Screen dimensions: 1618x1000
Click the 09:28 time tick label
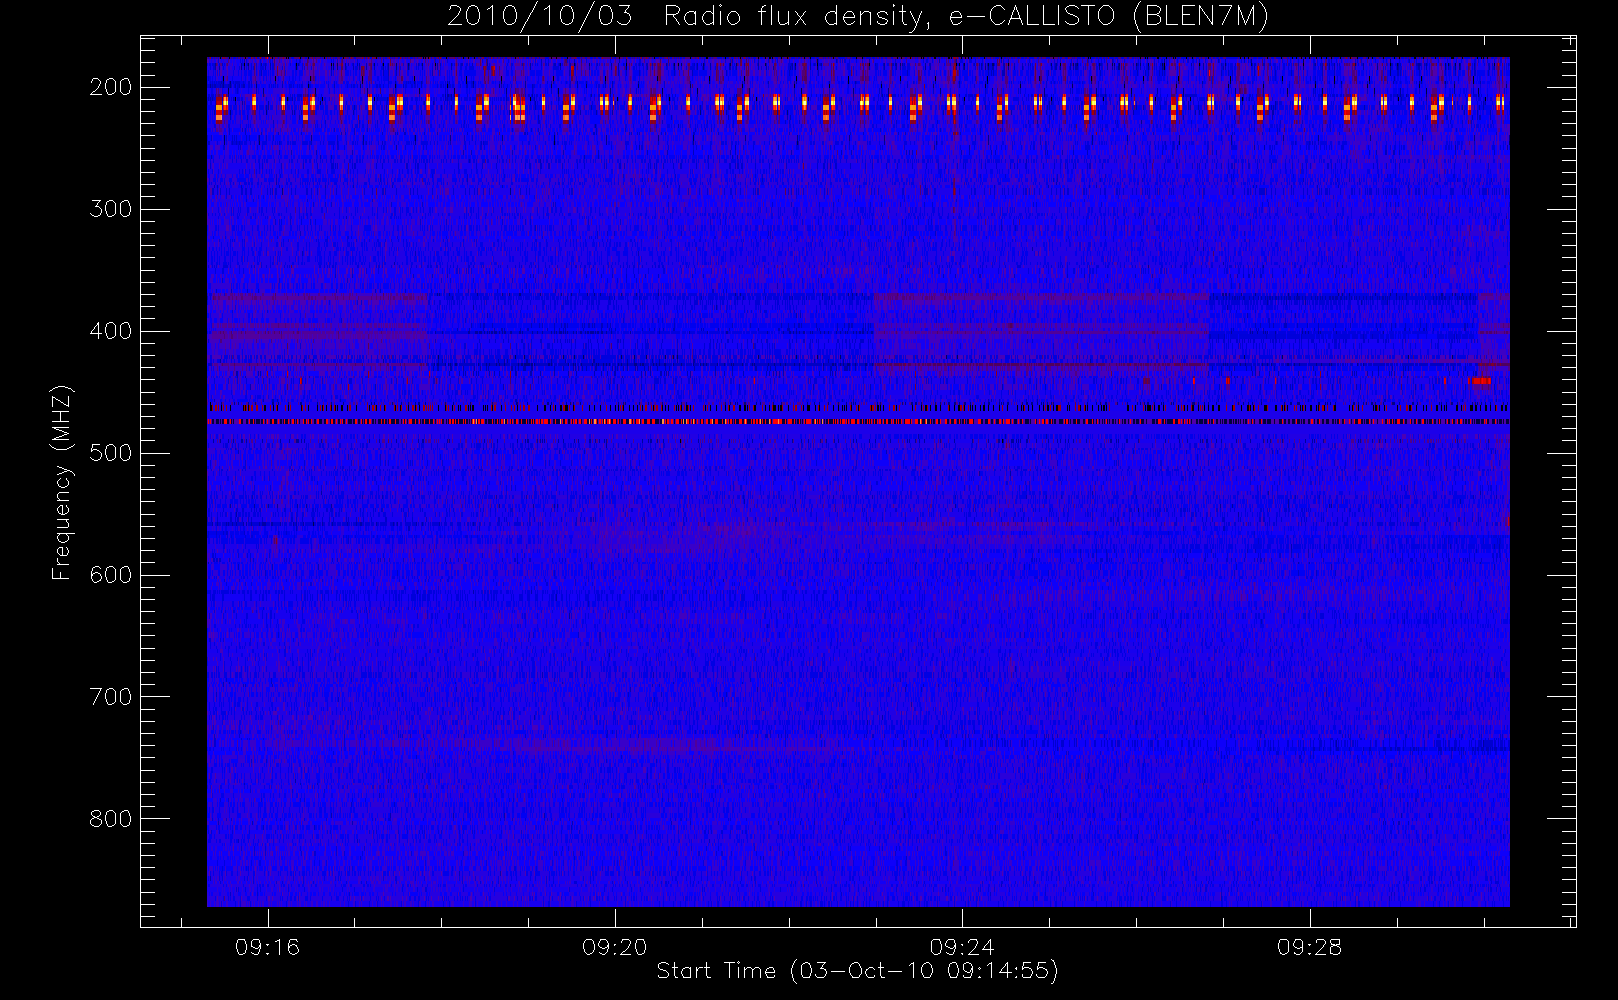pyautogui.click(x=1309, y=947)
